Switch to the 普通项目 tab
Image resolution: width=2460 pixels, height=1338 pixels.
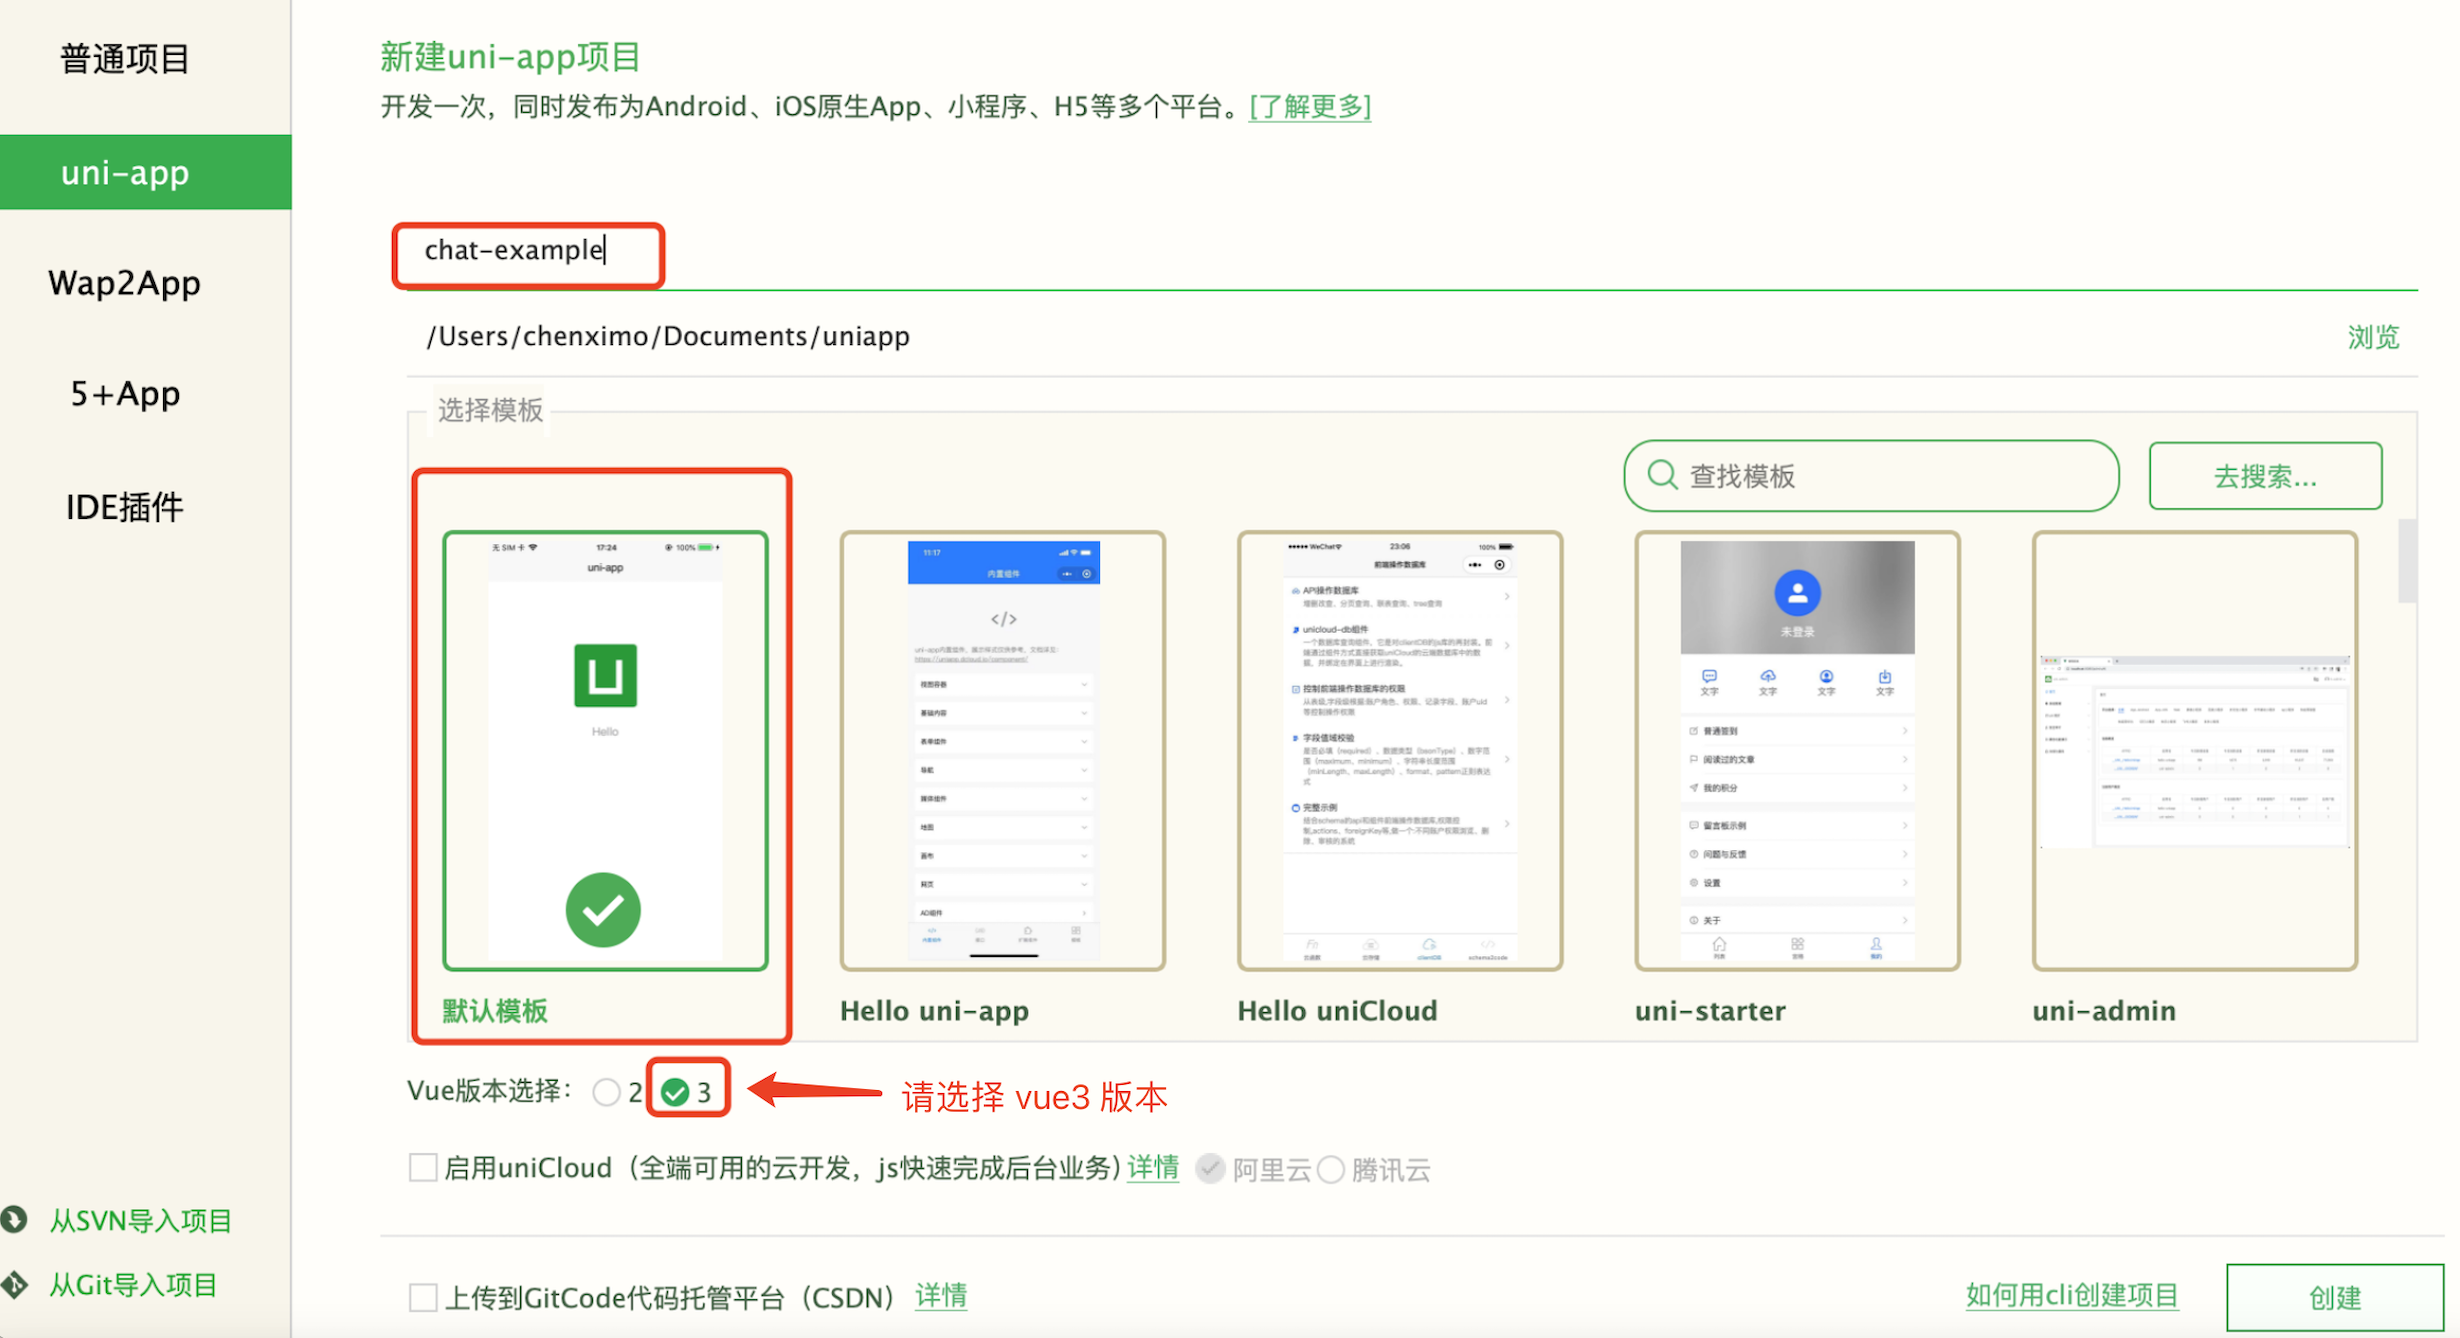coord(125,59)
